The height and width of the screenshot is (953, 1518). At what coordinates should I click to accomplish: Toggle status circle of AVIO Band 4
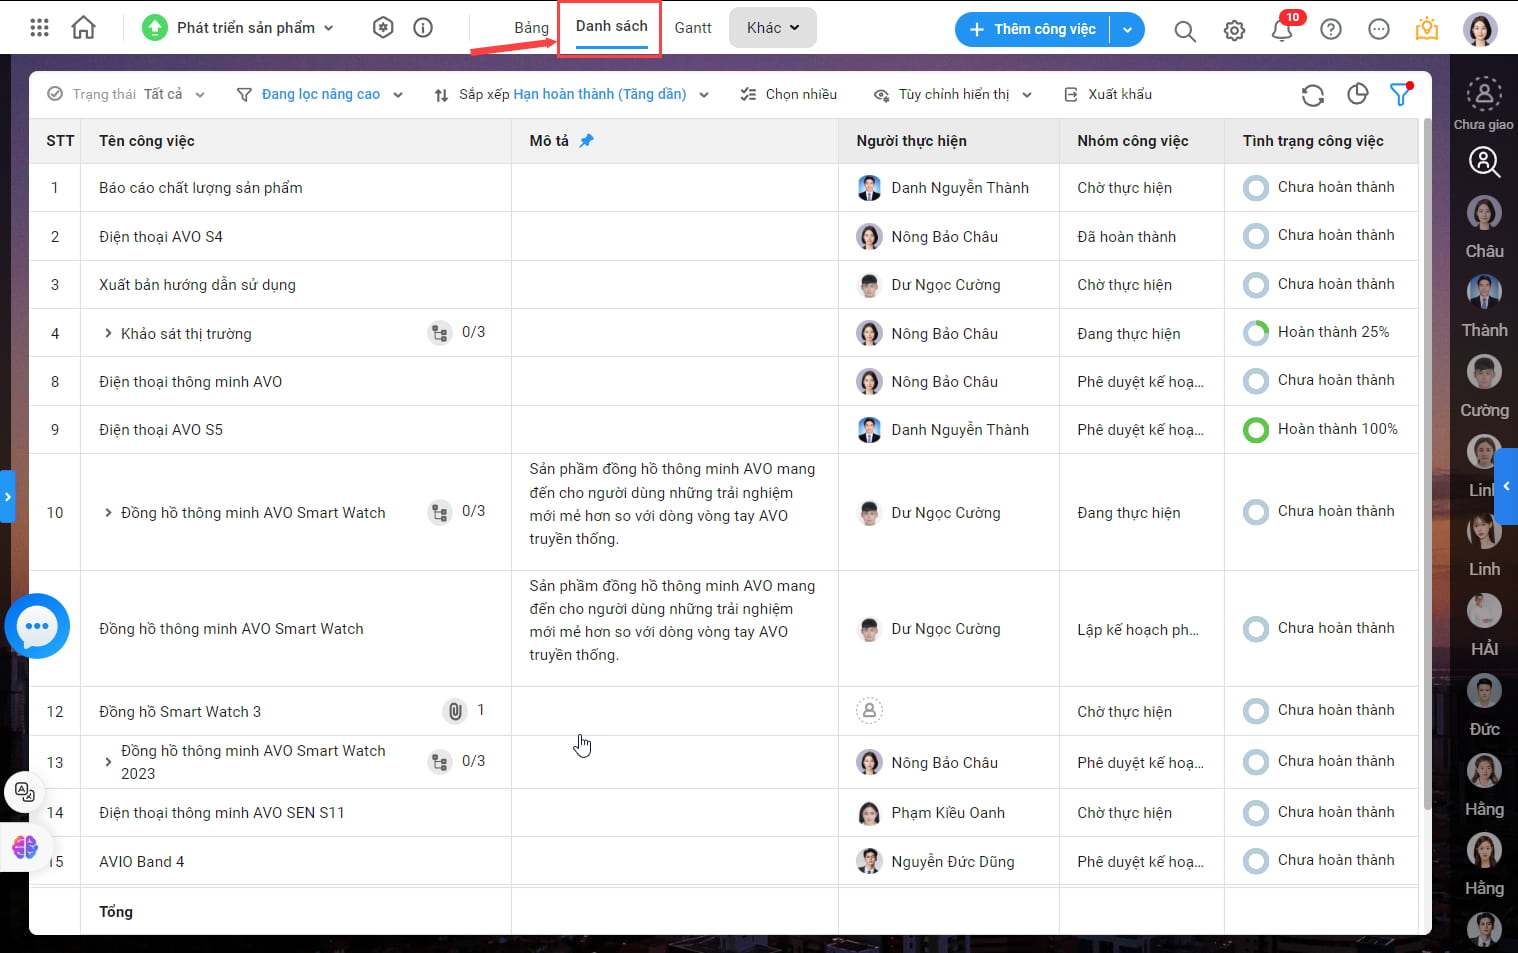pos(1255,861)
